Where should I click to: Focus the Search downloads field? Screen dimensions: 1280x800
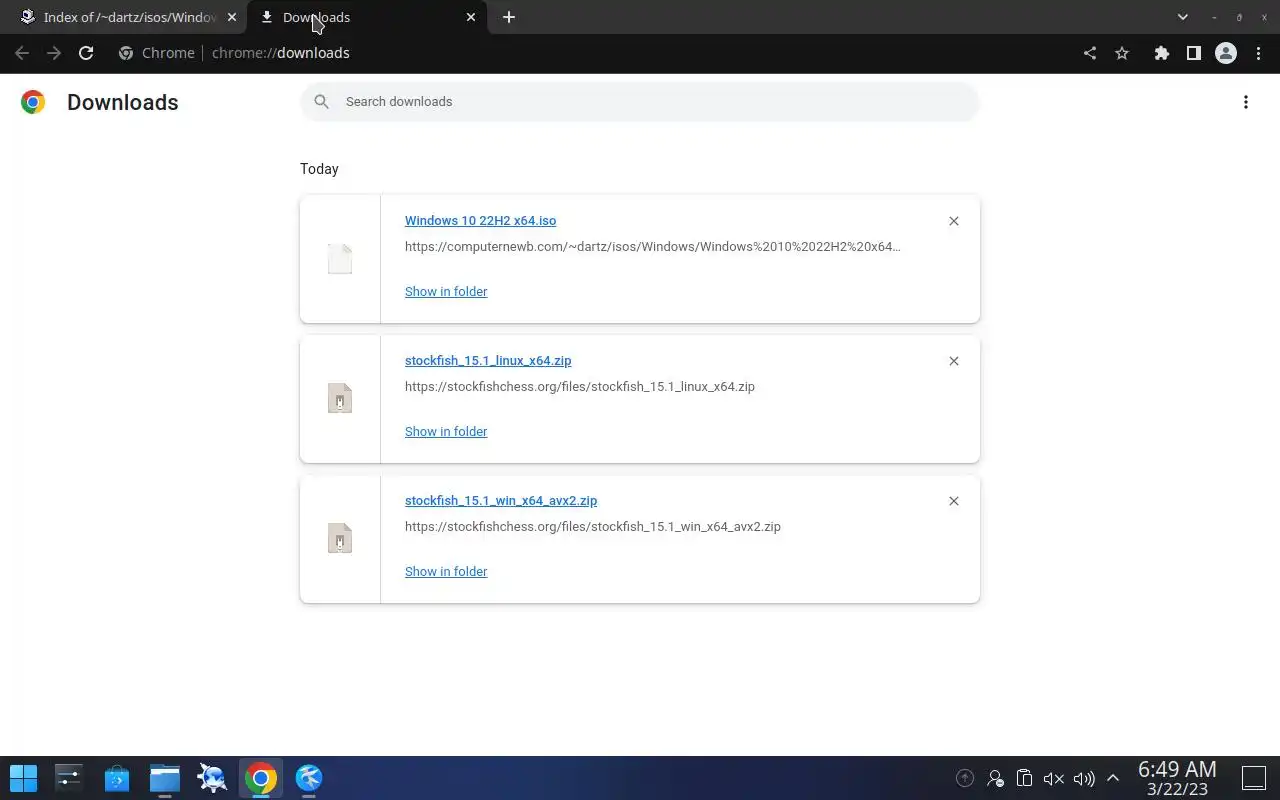point(640,102)
